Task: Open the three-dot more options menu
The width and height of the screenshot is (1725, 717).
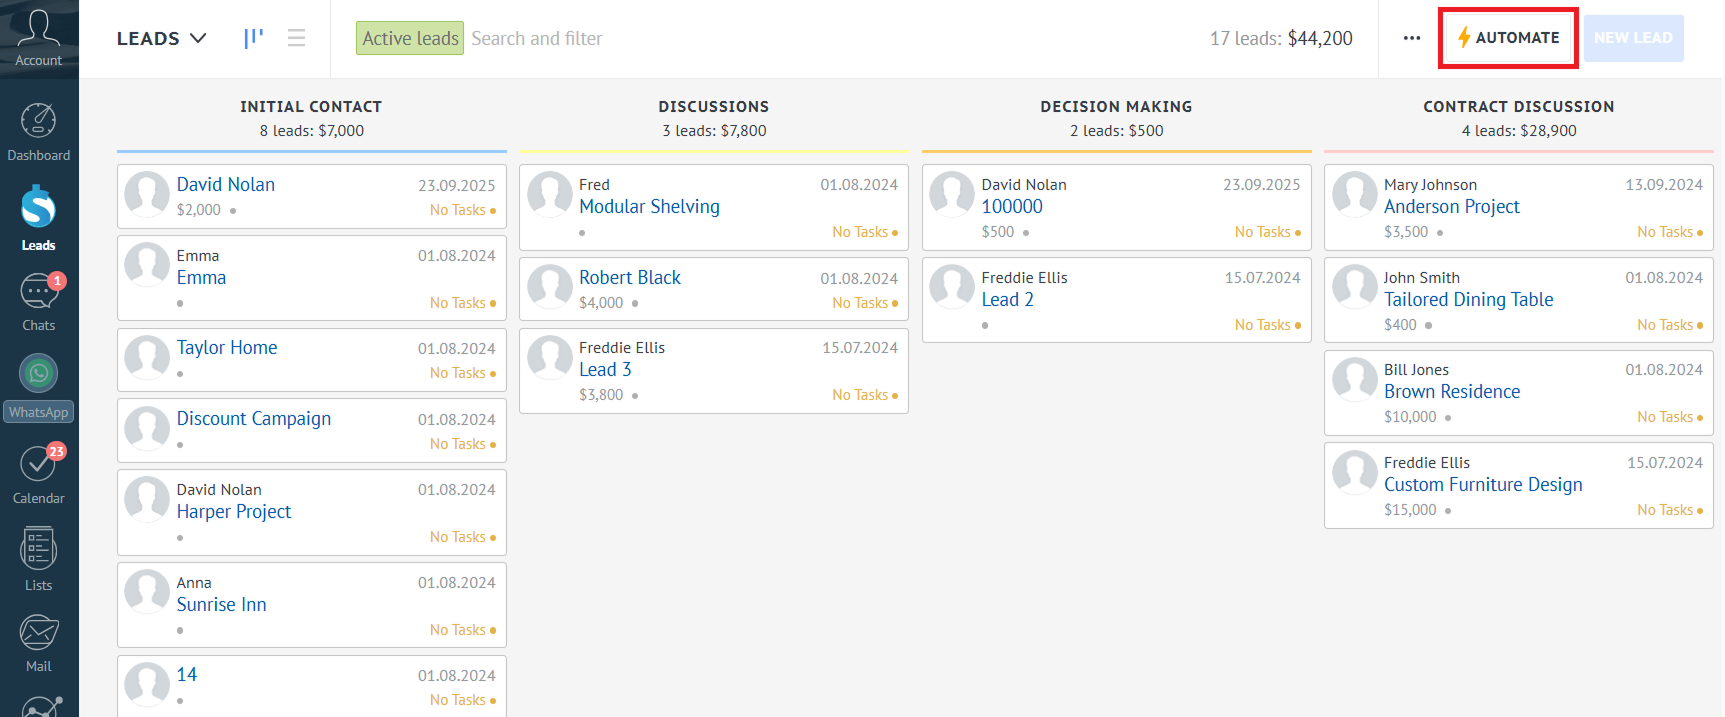Action: [1411, 38]
